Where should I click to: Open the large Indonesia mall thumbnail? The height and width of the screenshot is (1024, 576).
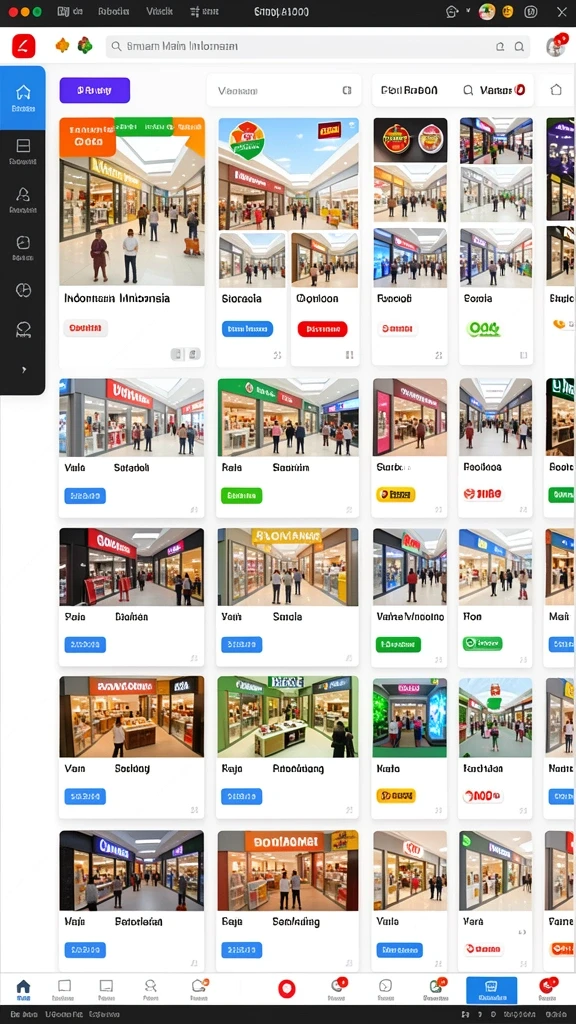pos(132,201)
